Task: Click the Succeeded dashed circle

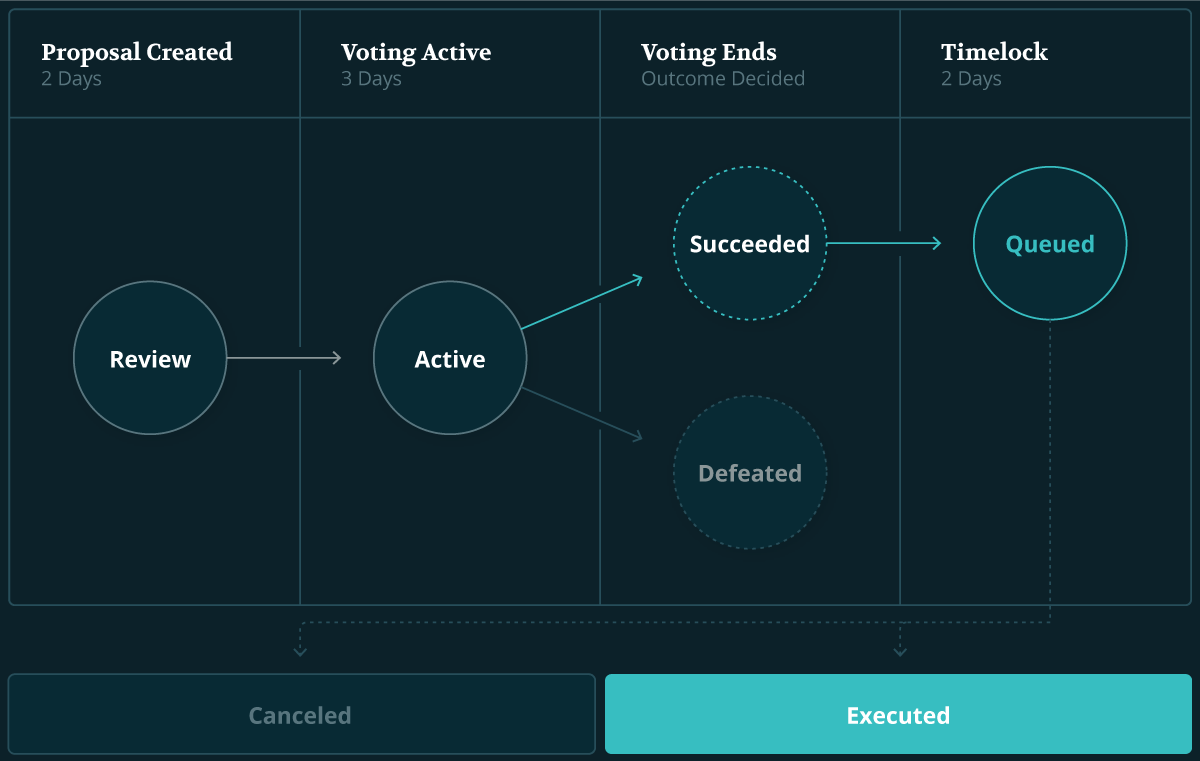Action: click(x=750, y=243)
